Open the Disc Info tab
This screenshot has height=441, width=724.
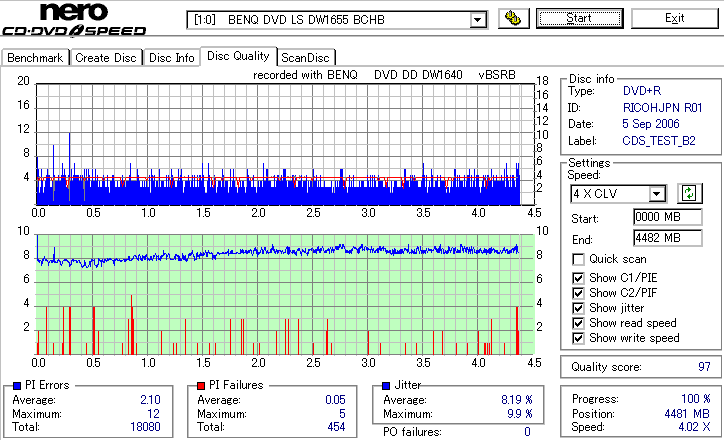click(171, 58)
